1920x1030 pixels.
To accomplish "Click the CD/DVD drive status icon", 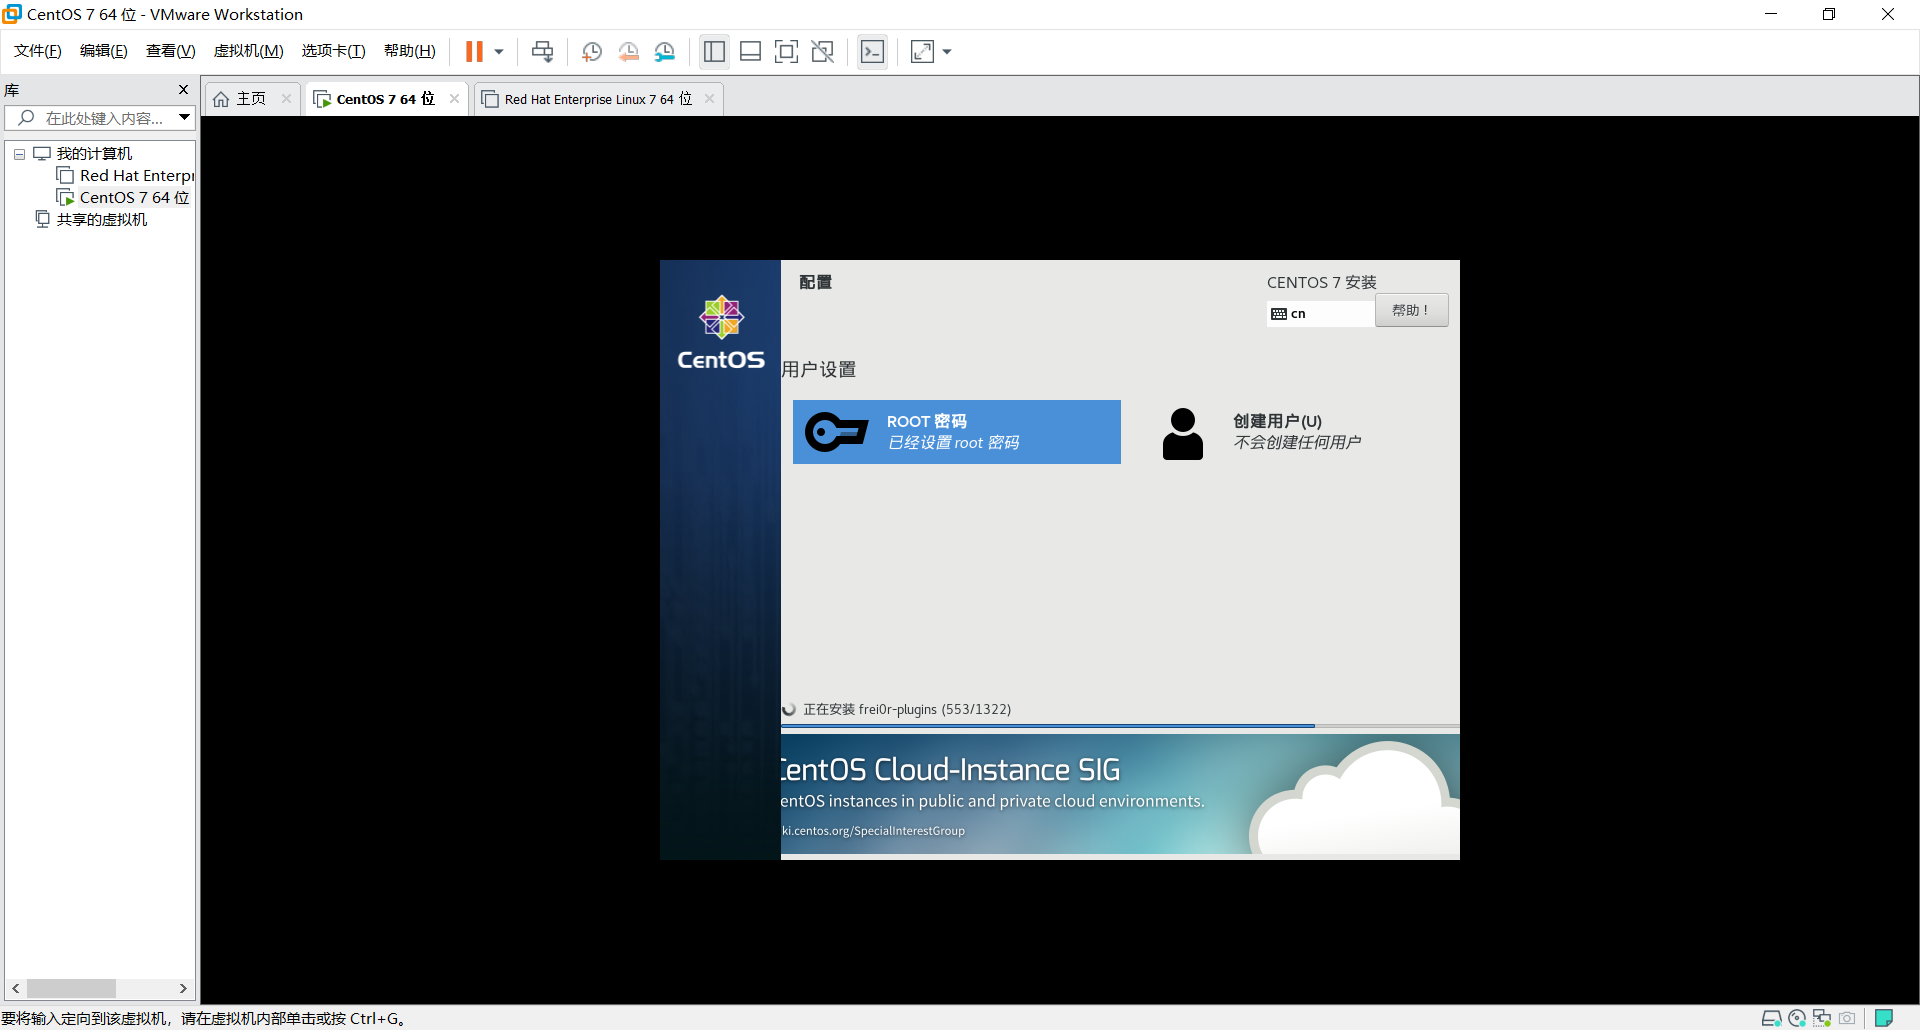I will (x=1797, y=1018).
